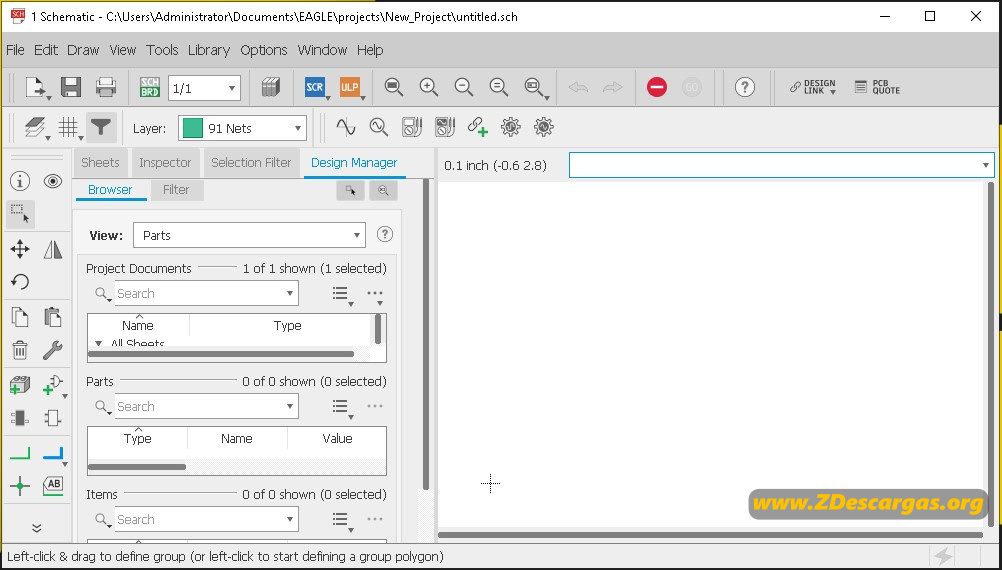Switch to the Inspector tab
1002x570 pixels.
click(165, 162)
